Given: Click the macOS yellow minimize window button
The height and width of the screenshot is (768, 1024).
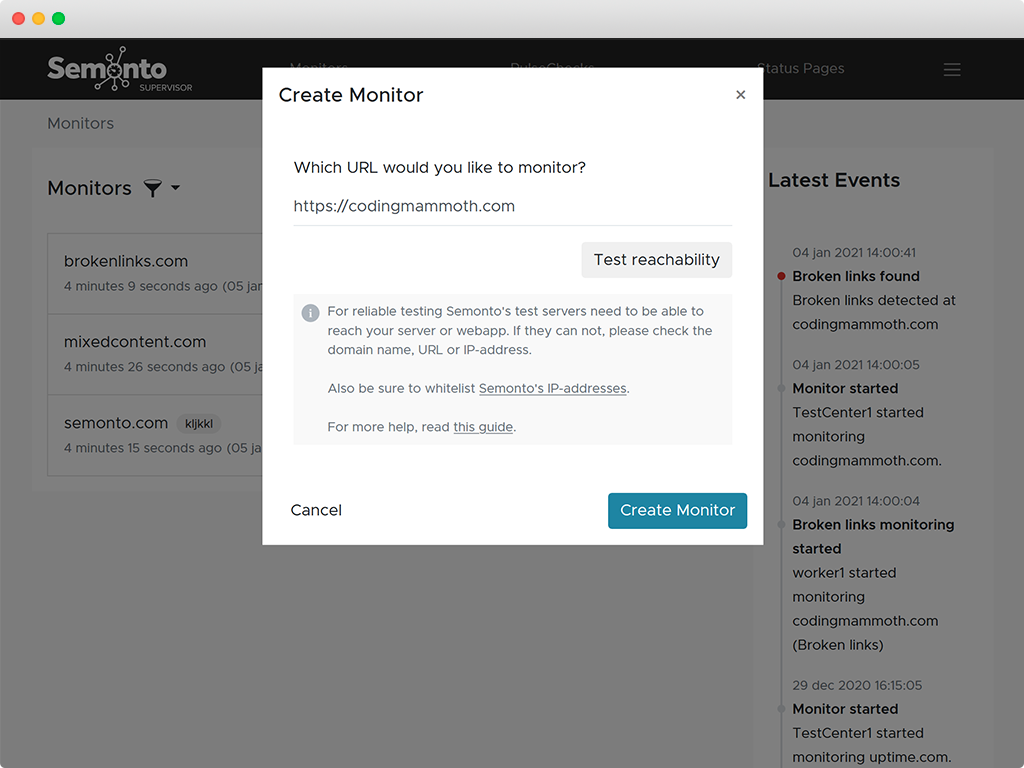Looking at the screenshot, I should coord(38,18).
